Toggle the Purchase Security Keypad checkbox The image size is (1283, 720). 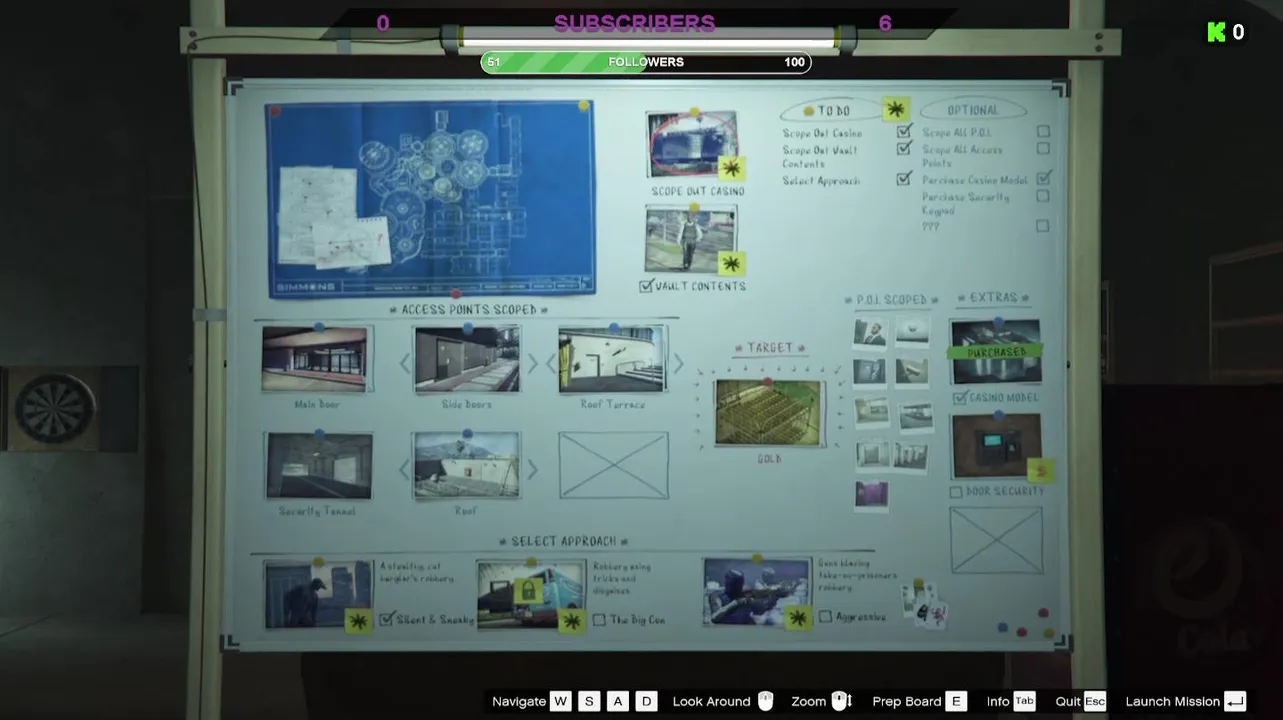[1043, 196]
